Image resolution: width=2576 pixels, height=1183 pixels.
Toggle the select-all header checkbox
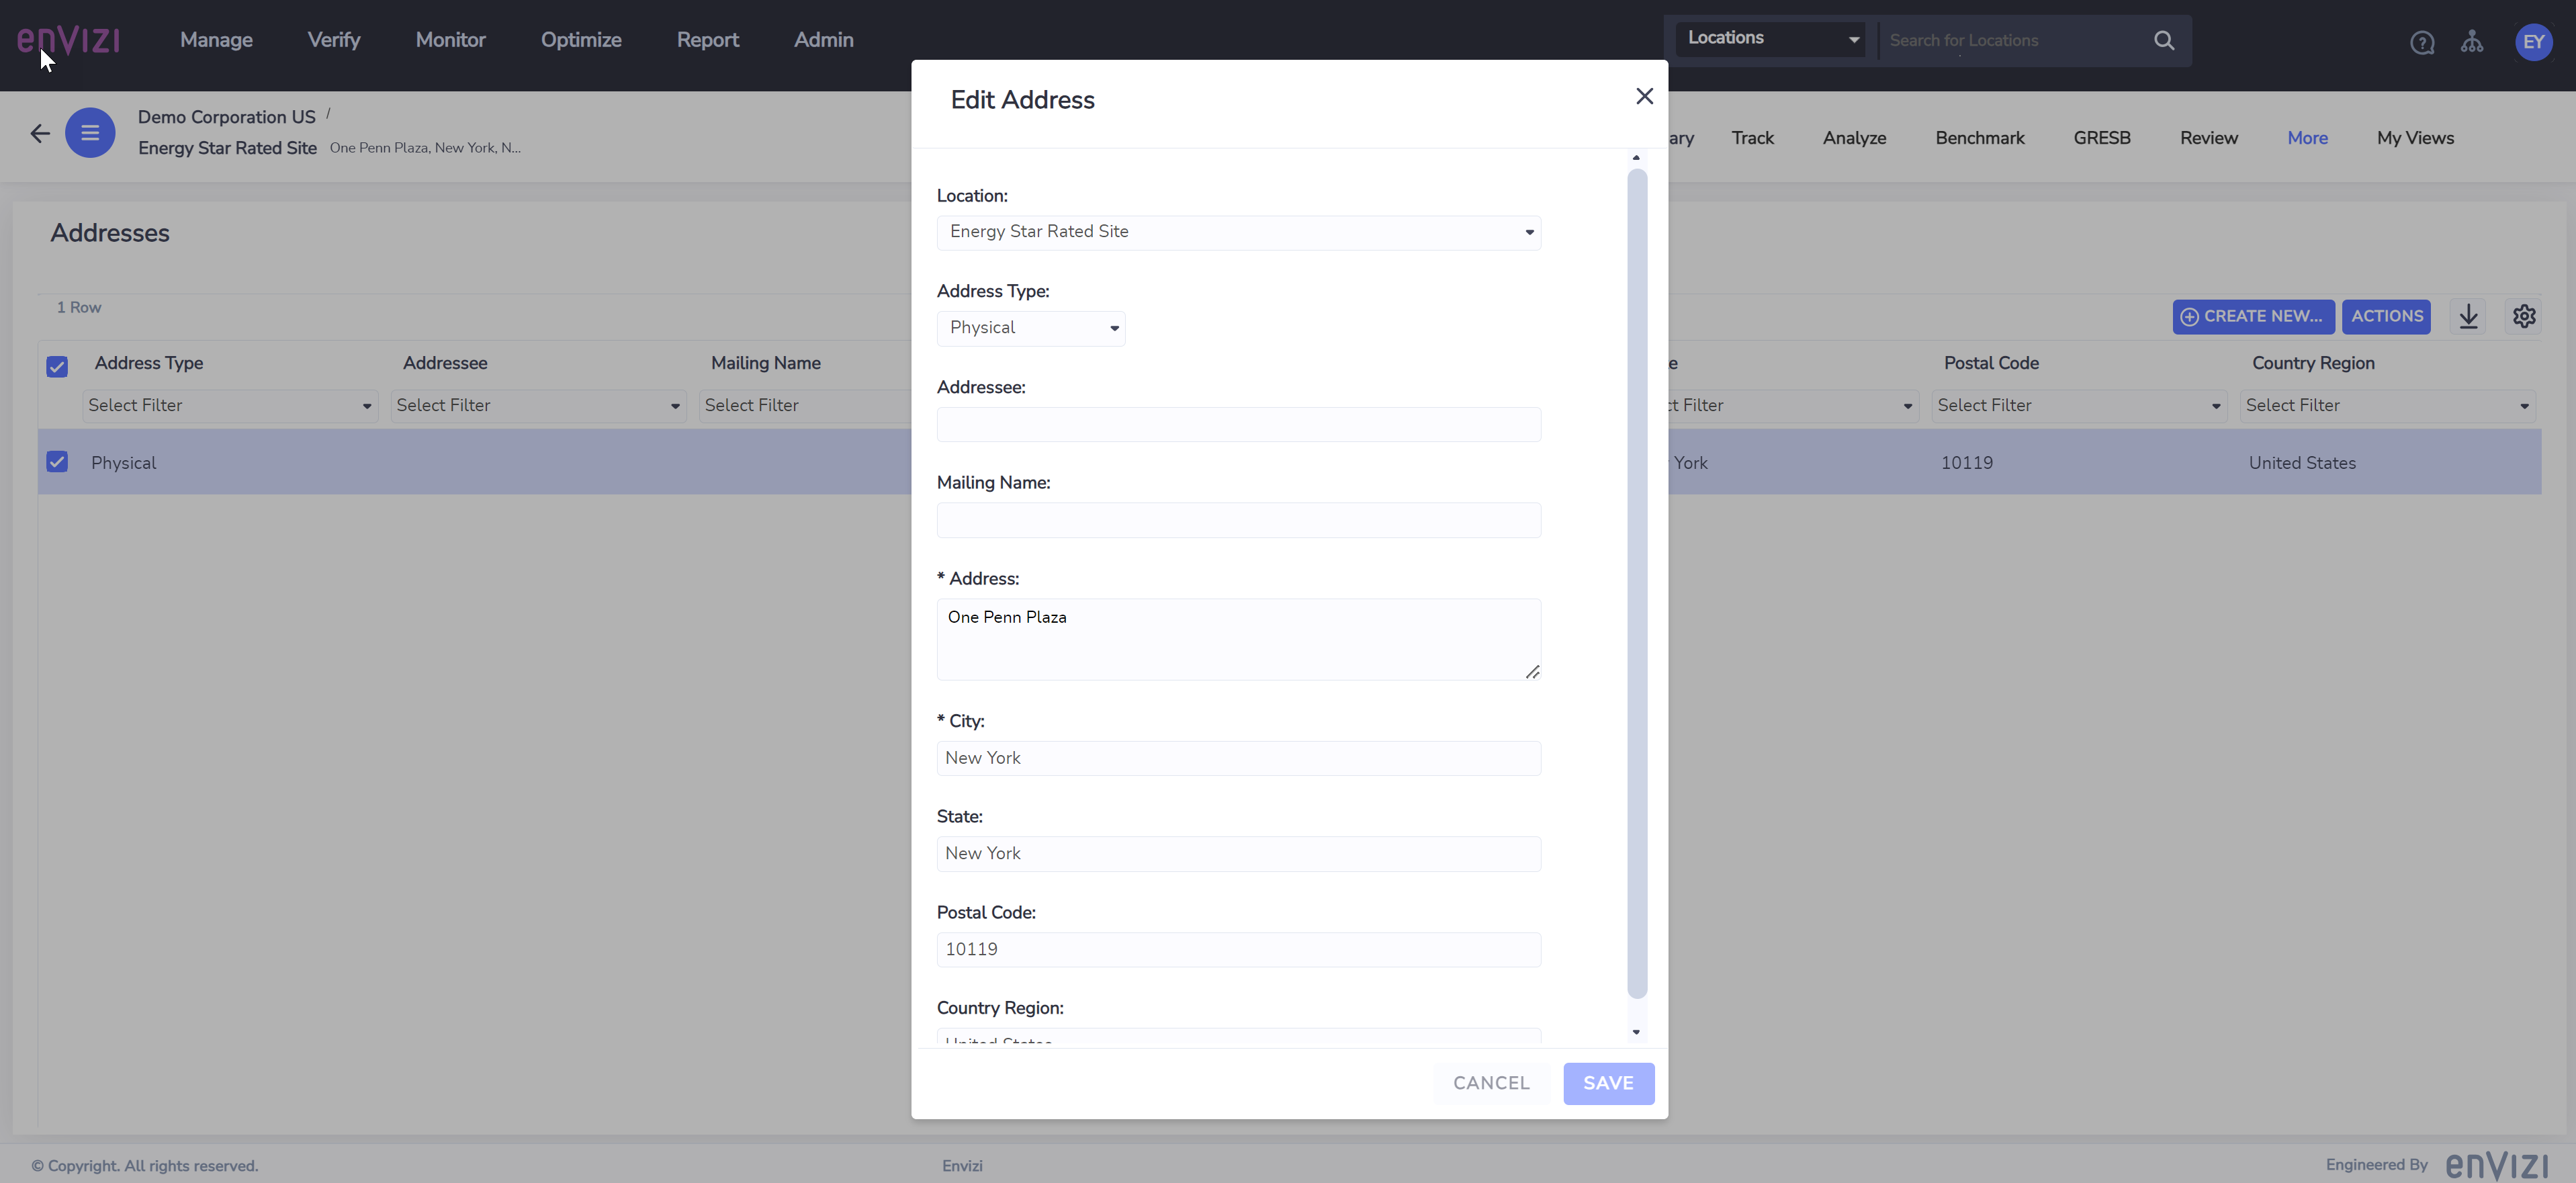coord(57,366)
